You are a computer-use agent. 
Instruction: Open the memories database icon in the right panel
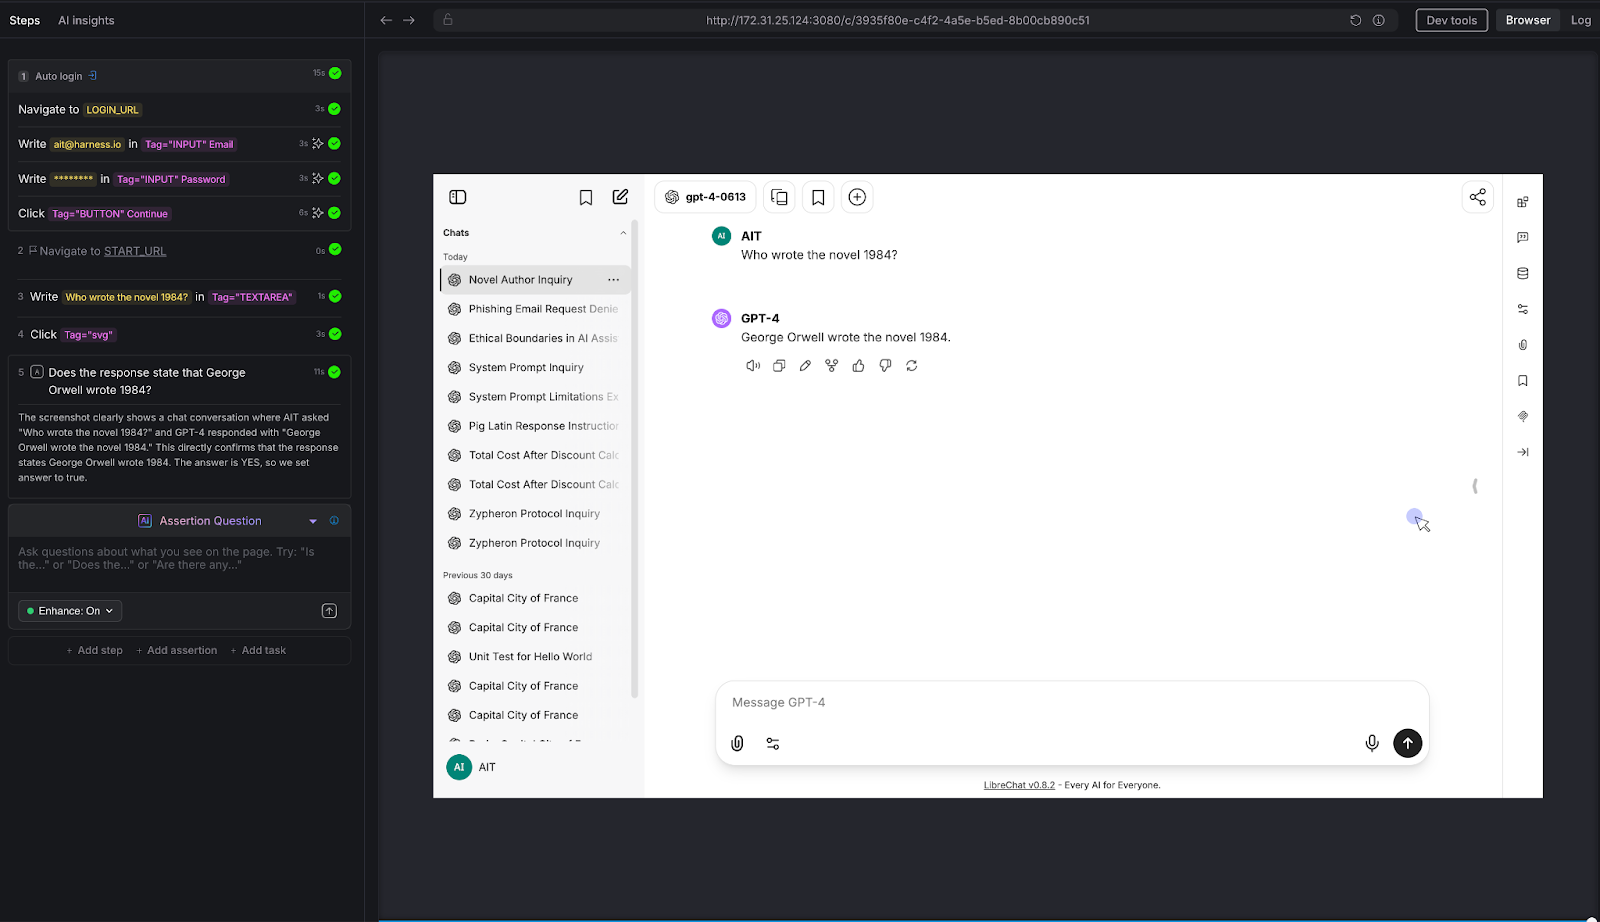point(1522,273)
